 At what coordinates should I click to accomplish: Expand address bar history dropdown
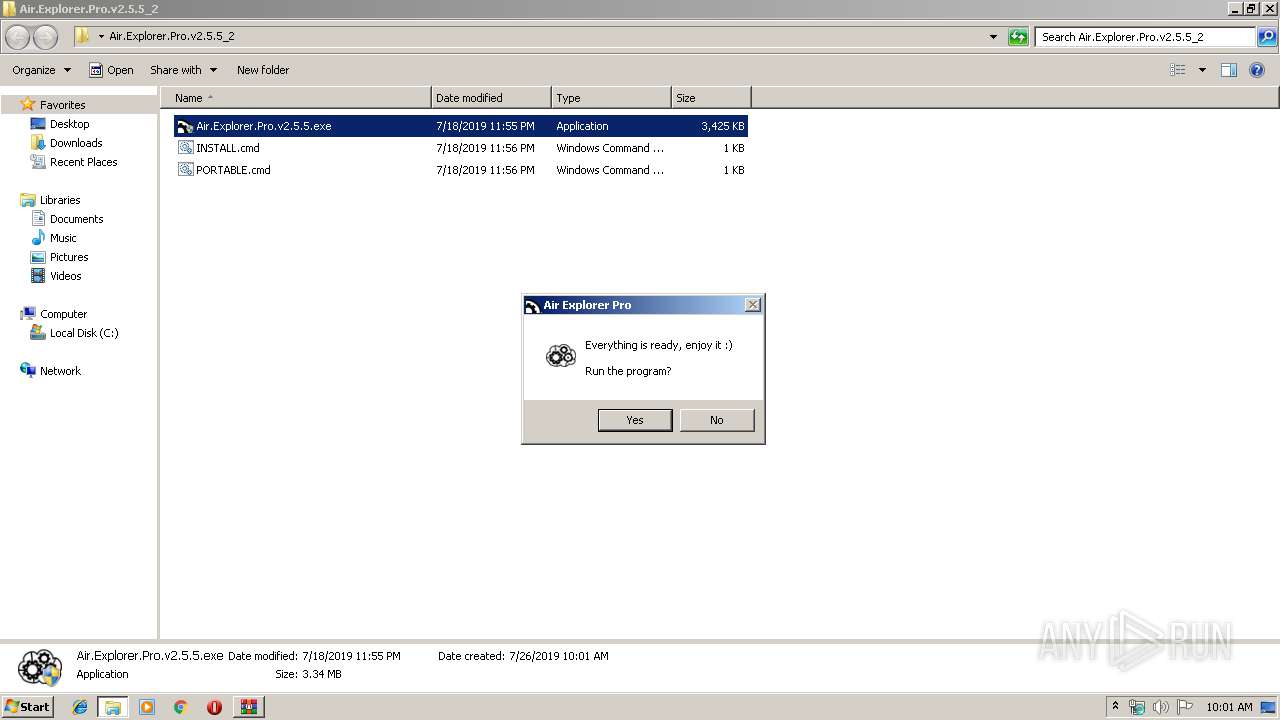pyautogui.click(x=993, y=37)
